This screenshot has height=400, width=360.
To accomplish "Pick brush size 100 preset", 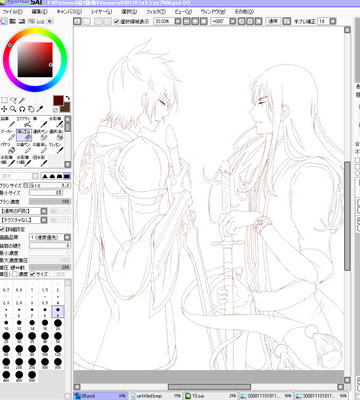I will (x=45, y=351).
